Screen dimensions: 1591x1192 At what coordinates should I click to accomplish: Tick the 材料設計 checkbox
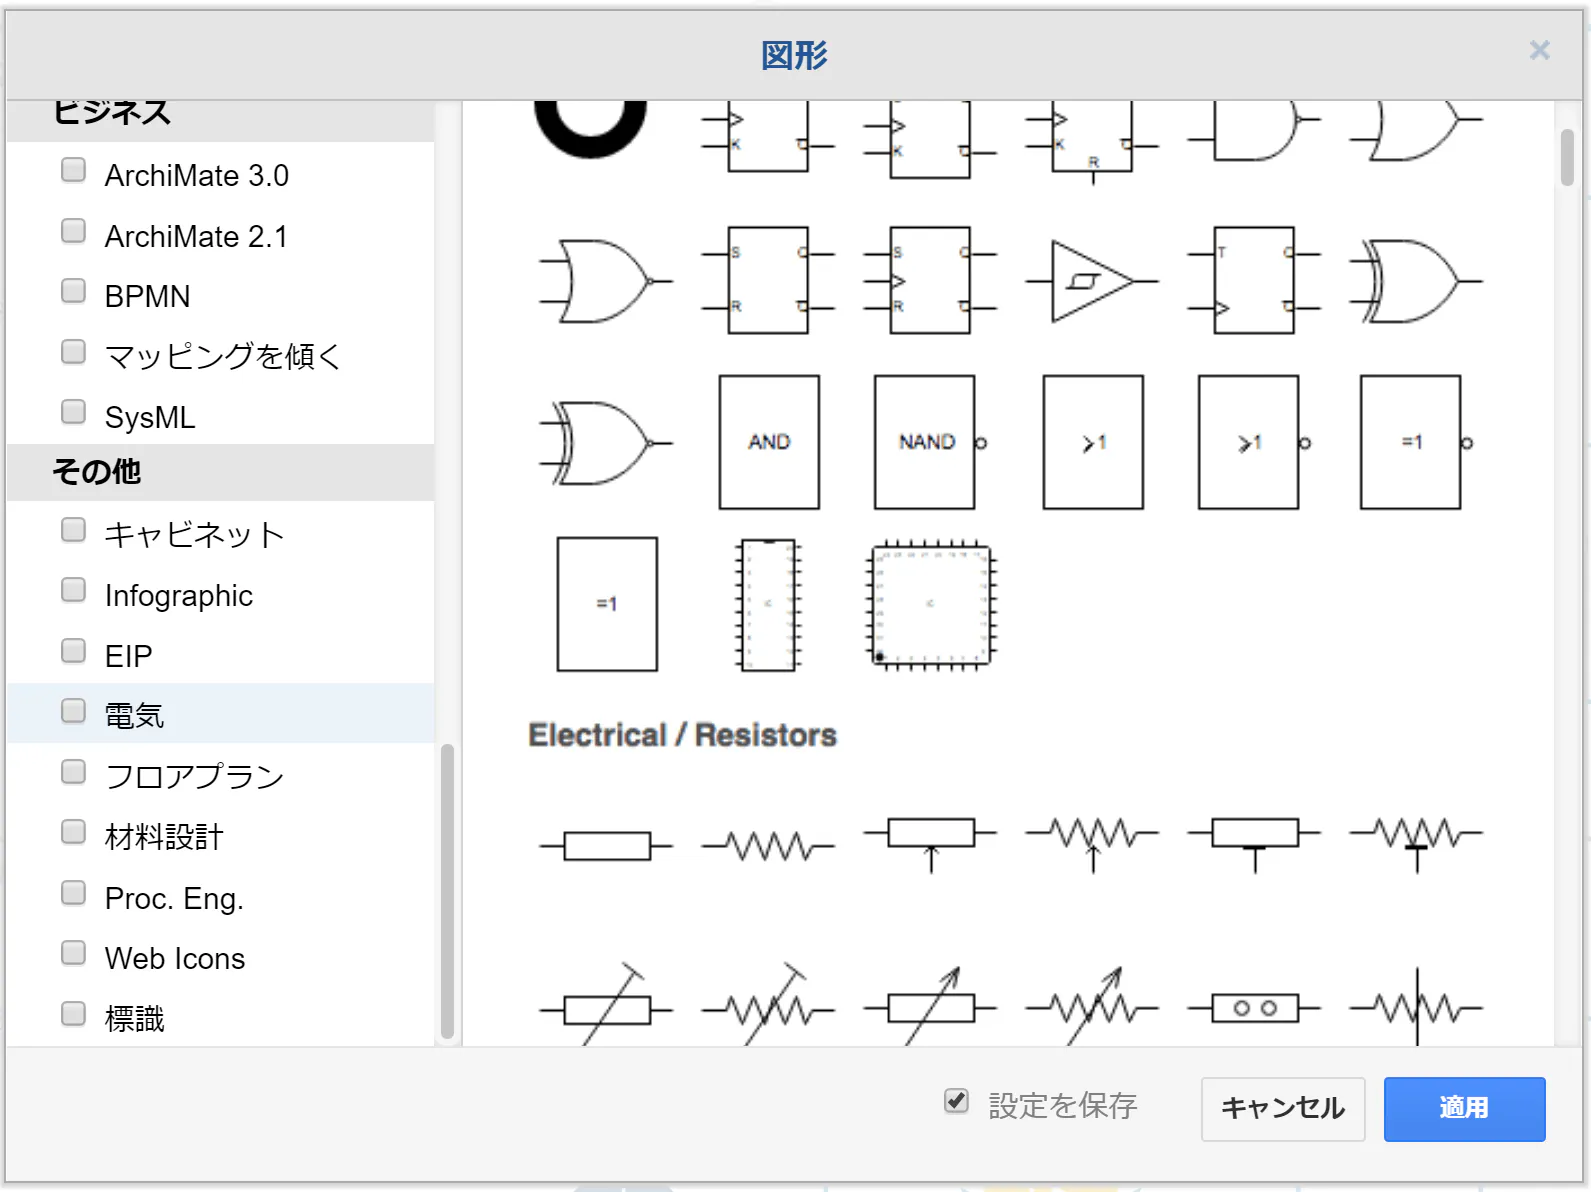pyautogui.click(x=73, y=832)
